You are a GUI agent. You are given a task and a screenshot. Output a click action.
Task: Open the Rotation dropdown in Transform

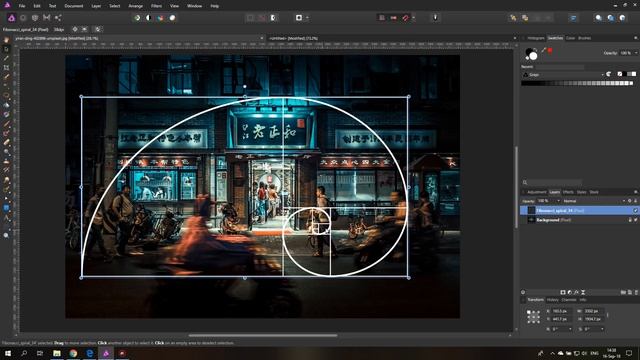tap(570, 329)
